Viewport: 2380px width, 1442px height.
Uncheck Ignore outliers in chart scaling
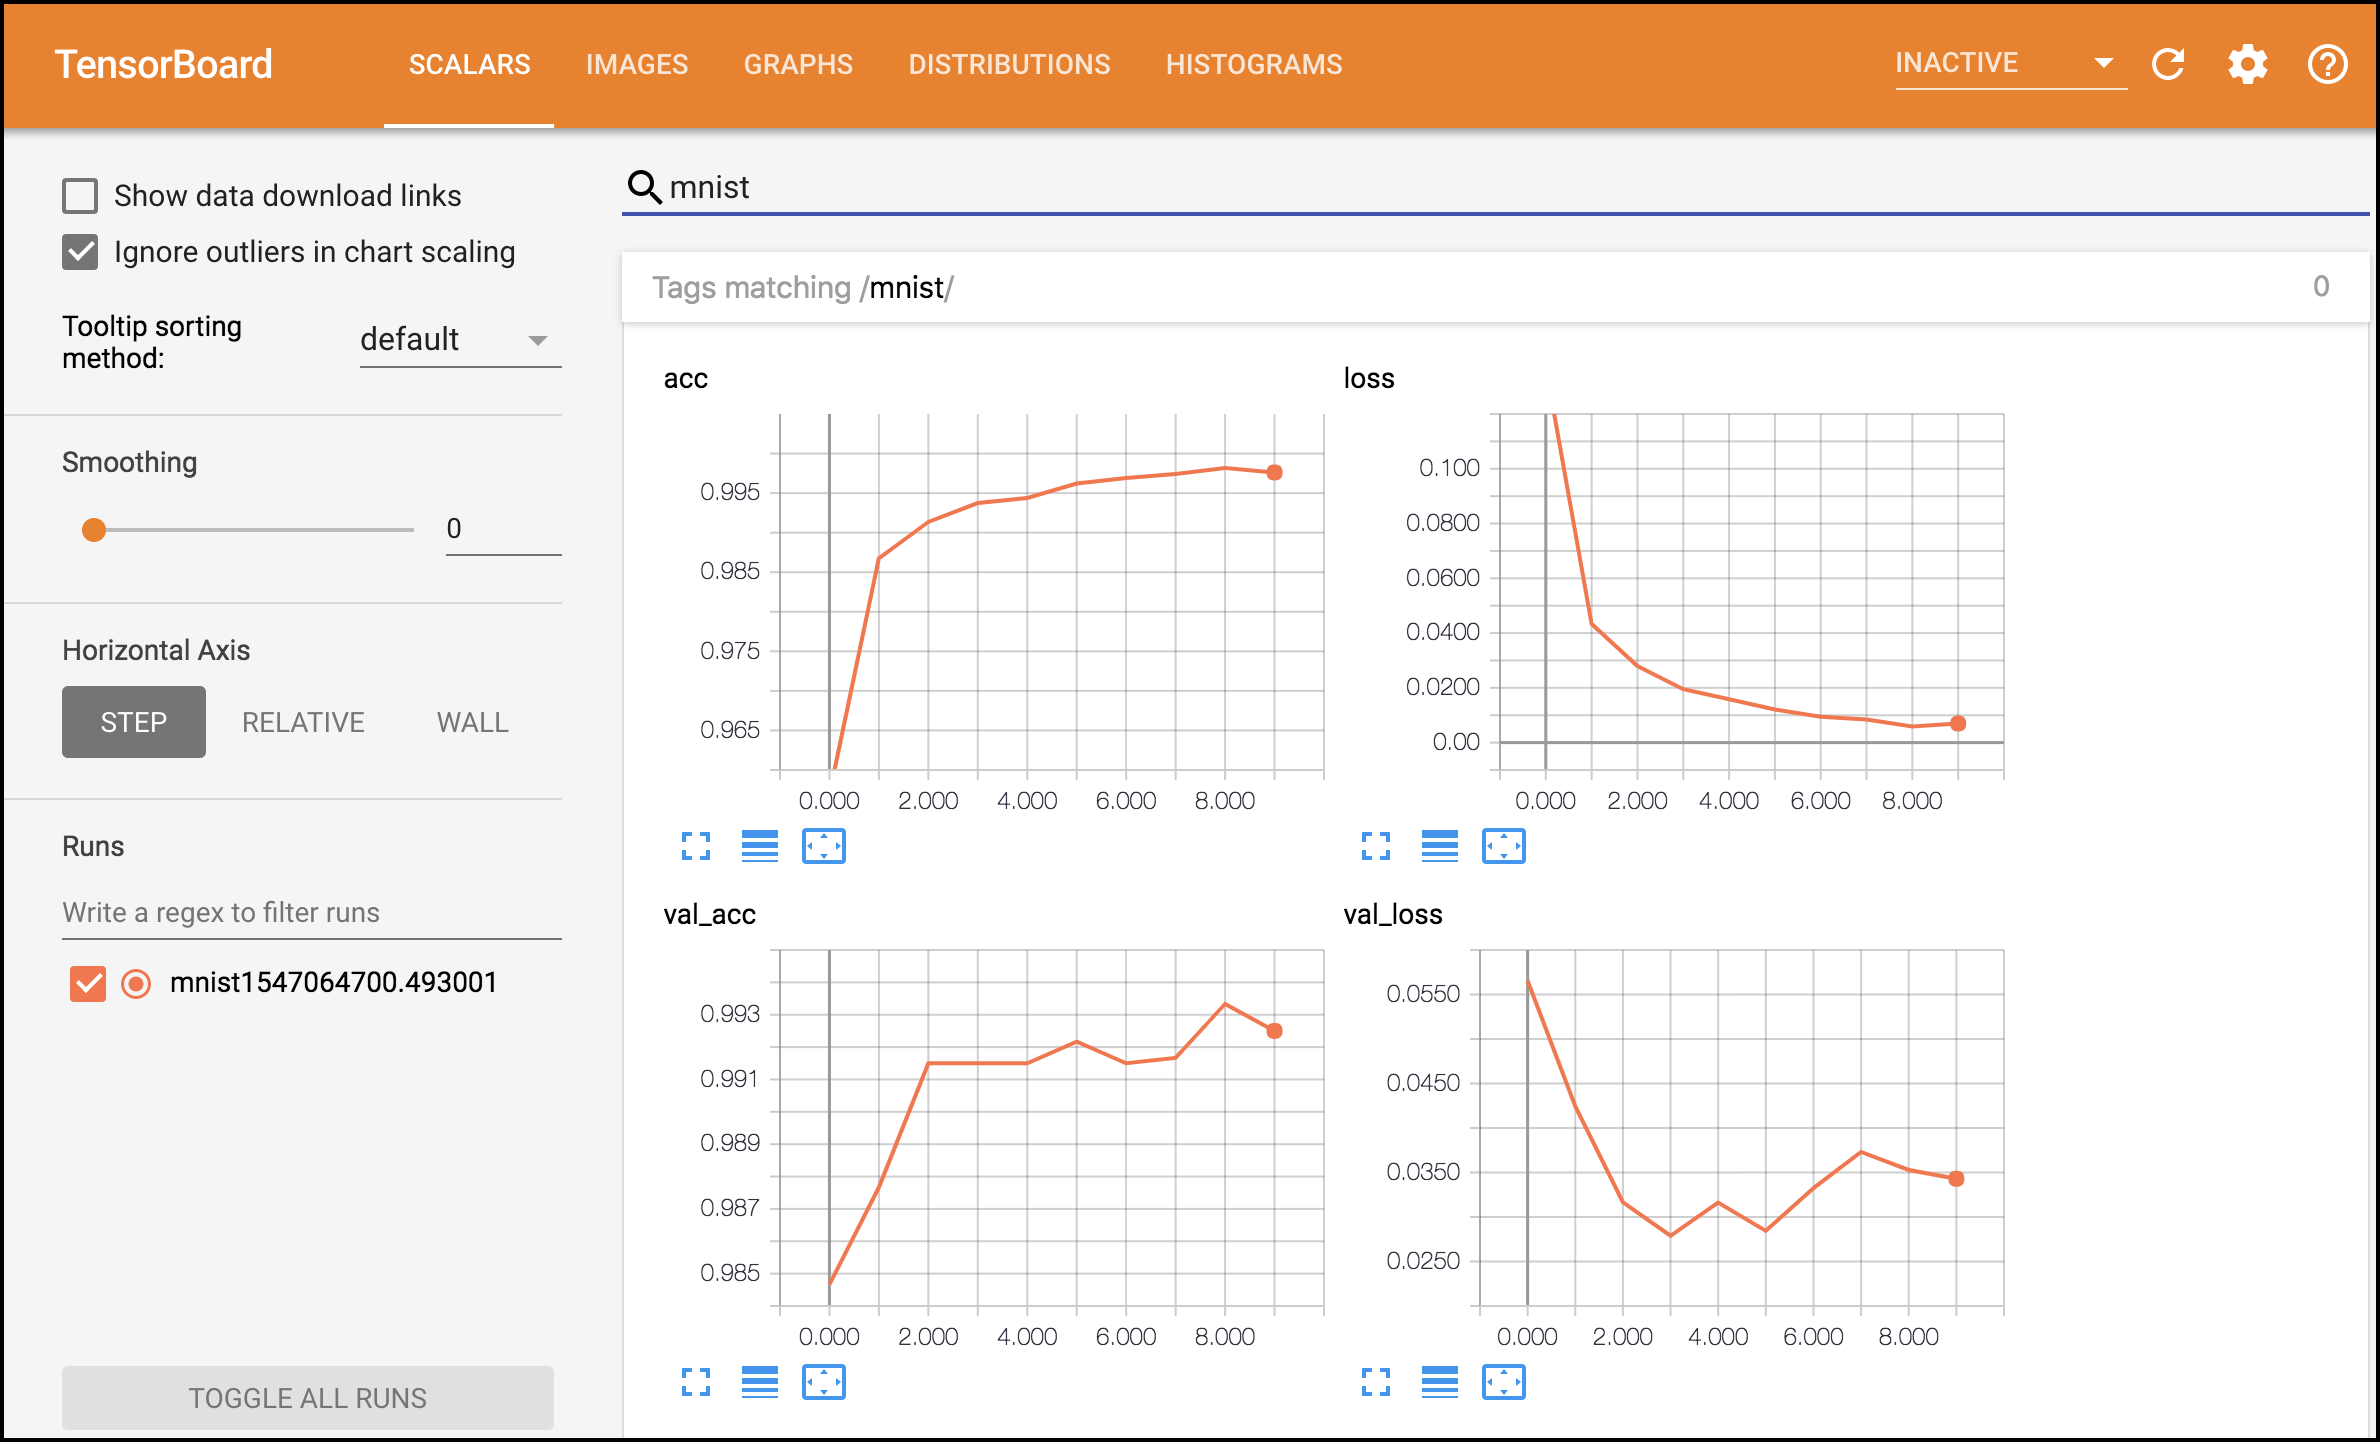click(x=80, y=252)
